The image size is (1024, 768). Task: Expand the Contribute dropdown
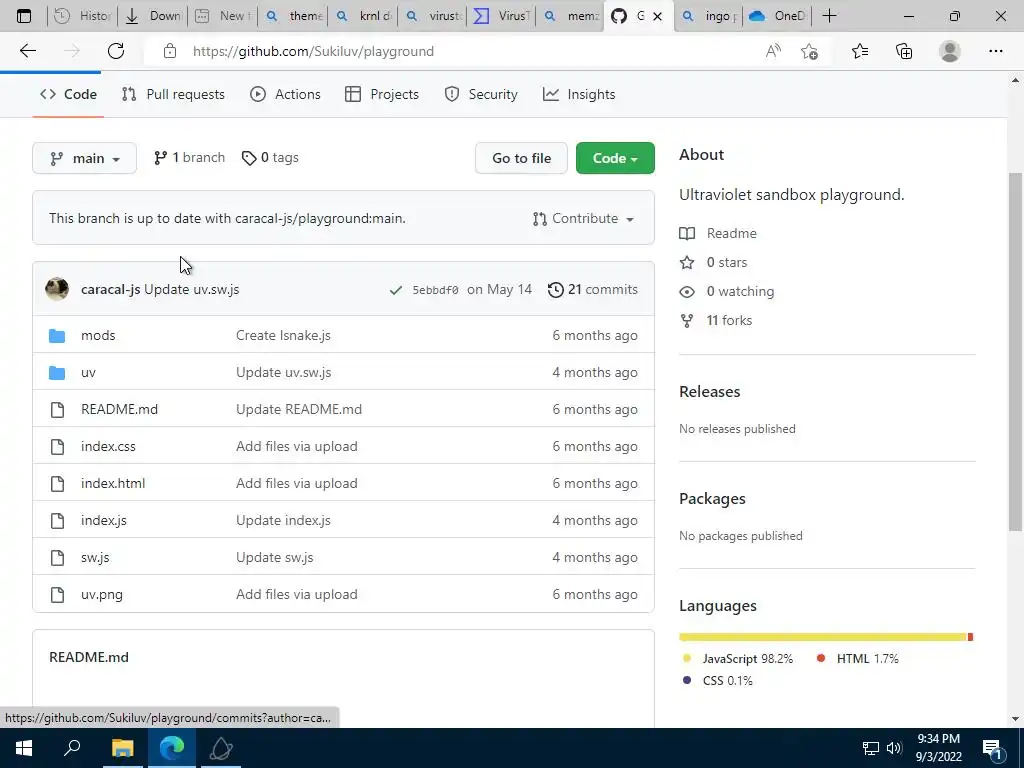click(583, 218)
